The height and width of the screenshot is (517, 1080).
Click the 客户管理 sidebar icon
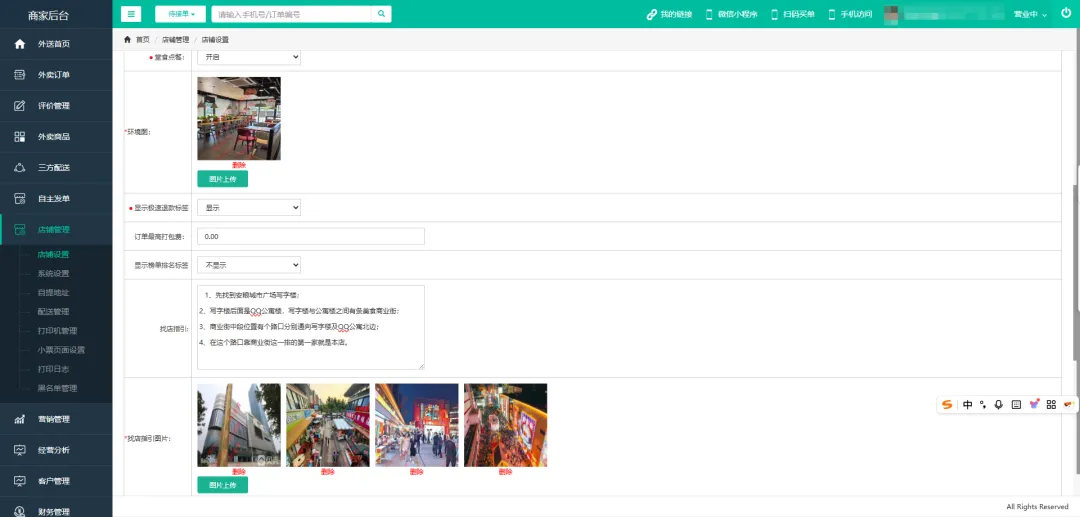(x=20, y=481)
